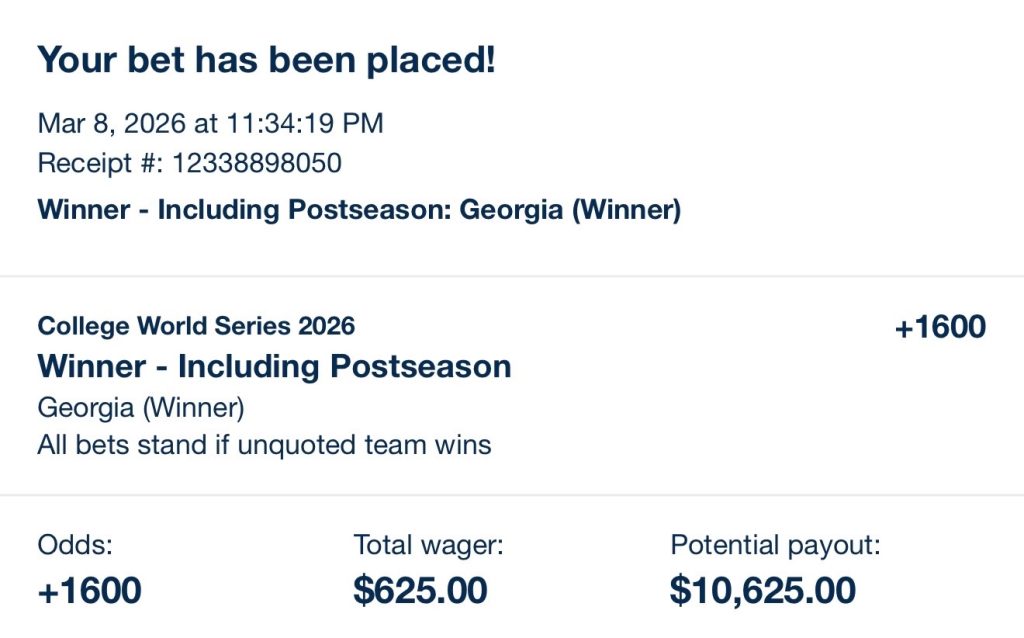
Task: Click the large "Winner - Including Postseason" market title
Action: point(274,366)
